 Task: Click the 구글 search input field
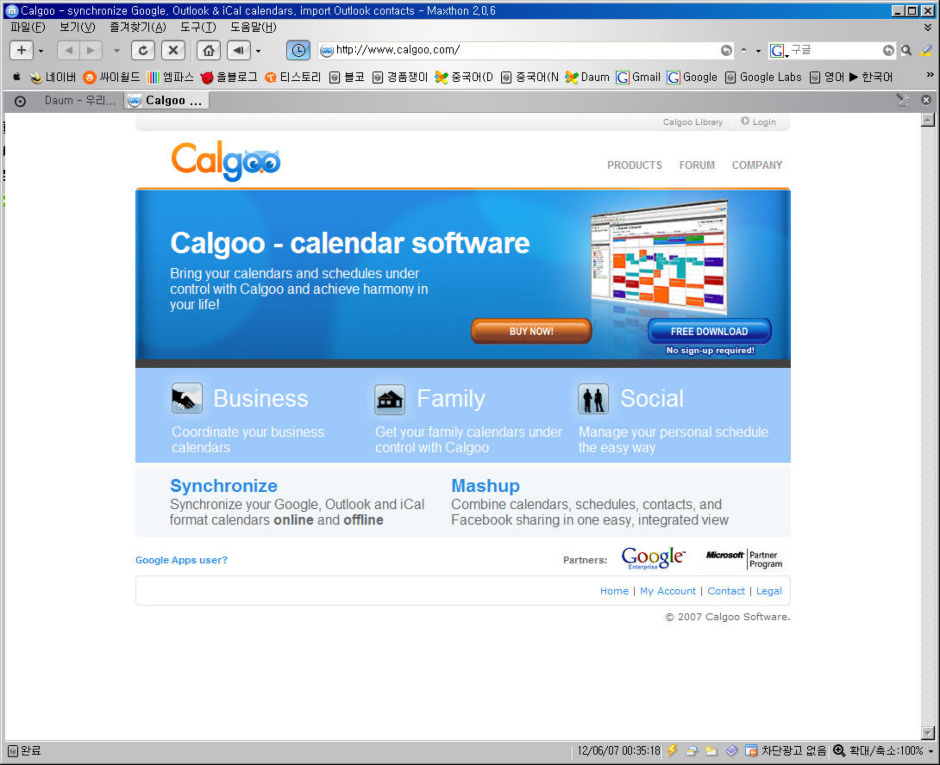coord(834,50)
